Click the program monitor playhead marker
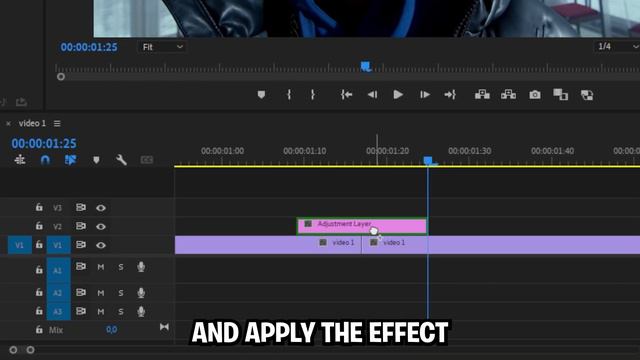640x360 pixels. point(366,66)
